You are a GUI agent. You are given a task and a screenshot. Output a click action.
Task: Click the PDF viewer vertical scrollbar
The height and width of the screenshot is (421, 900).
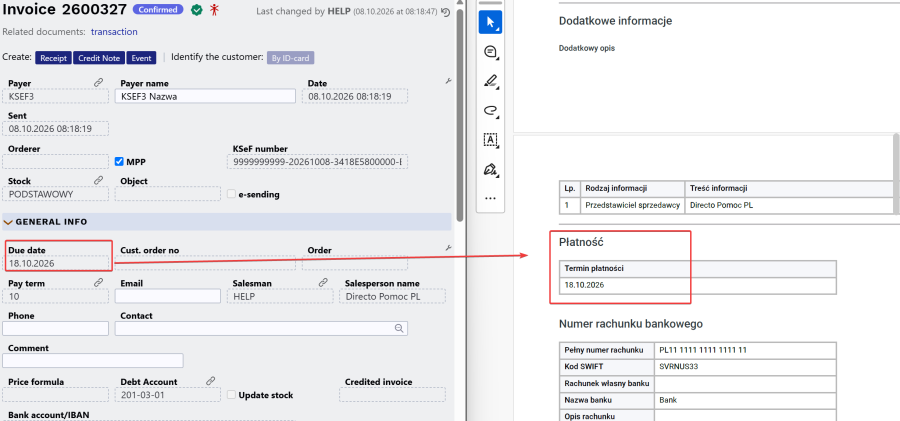point(897,173)
